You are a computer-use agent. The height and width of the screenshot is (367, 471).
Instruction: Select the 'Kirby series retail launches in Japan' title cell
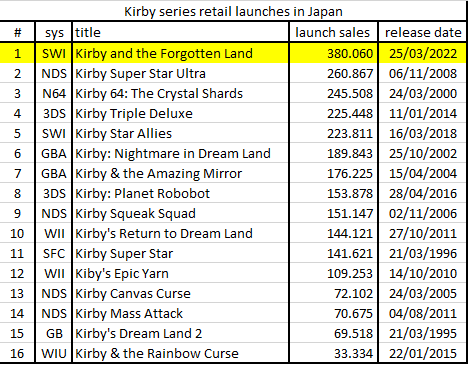click(233, 11)
